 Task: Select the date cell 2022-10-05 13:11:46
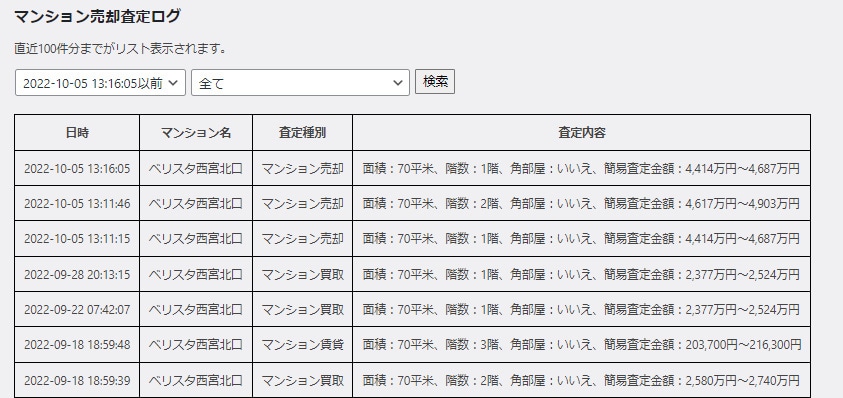(77, 203)
